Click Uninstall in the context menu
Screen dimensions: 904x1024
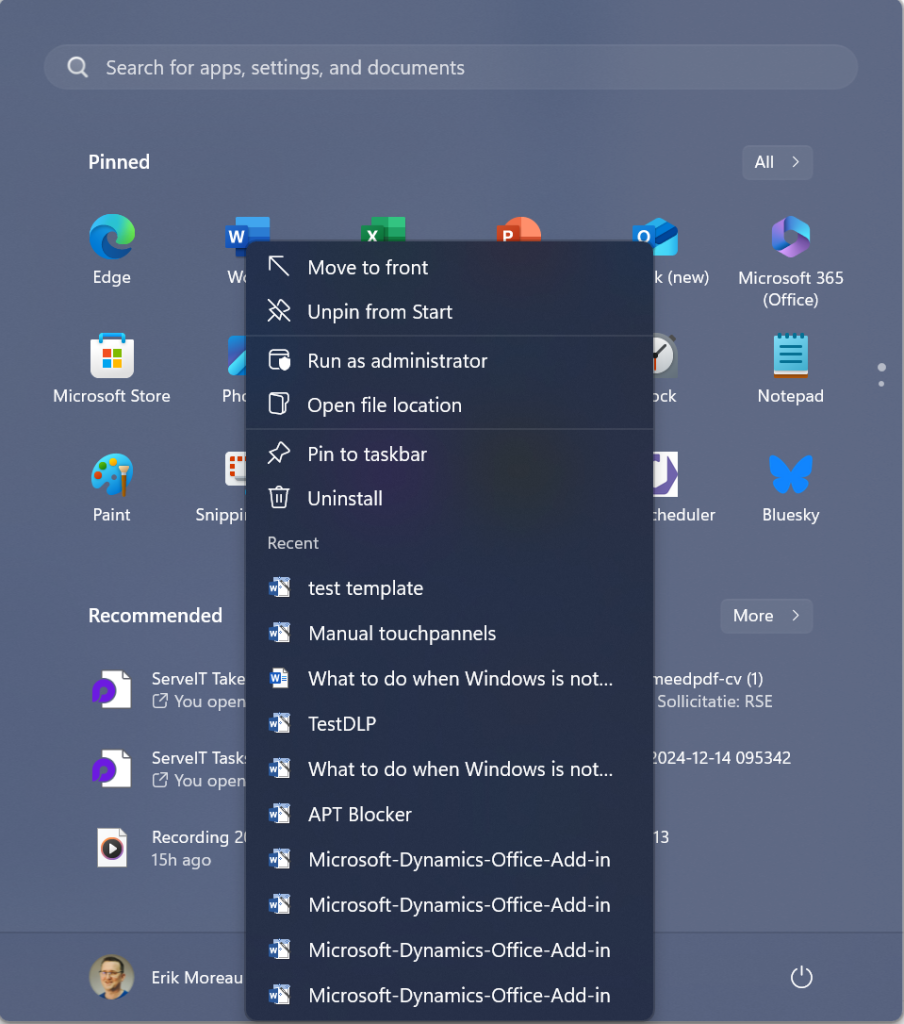tap(345, 498)
